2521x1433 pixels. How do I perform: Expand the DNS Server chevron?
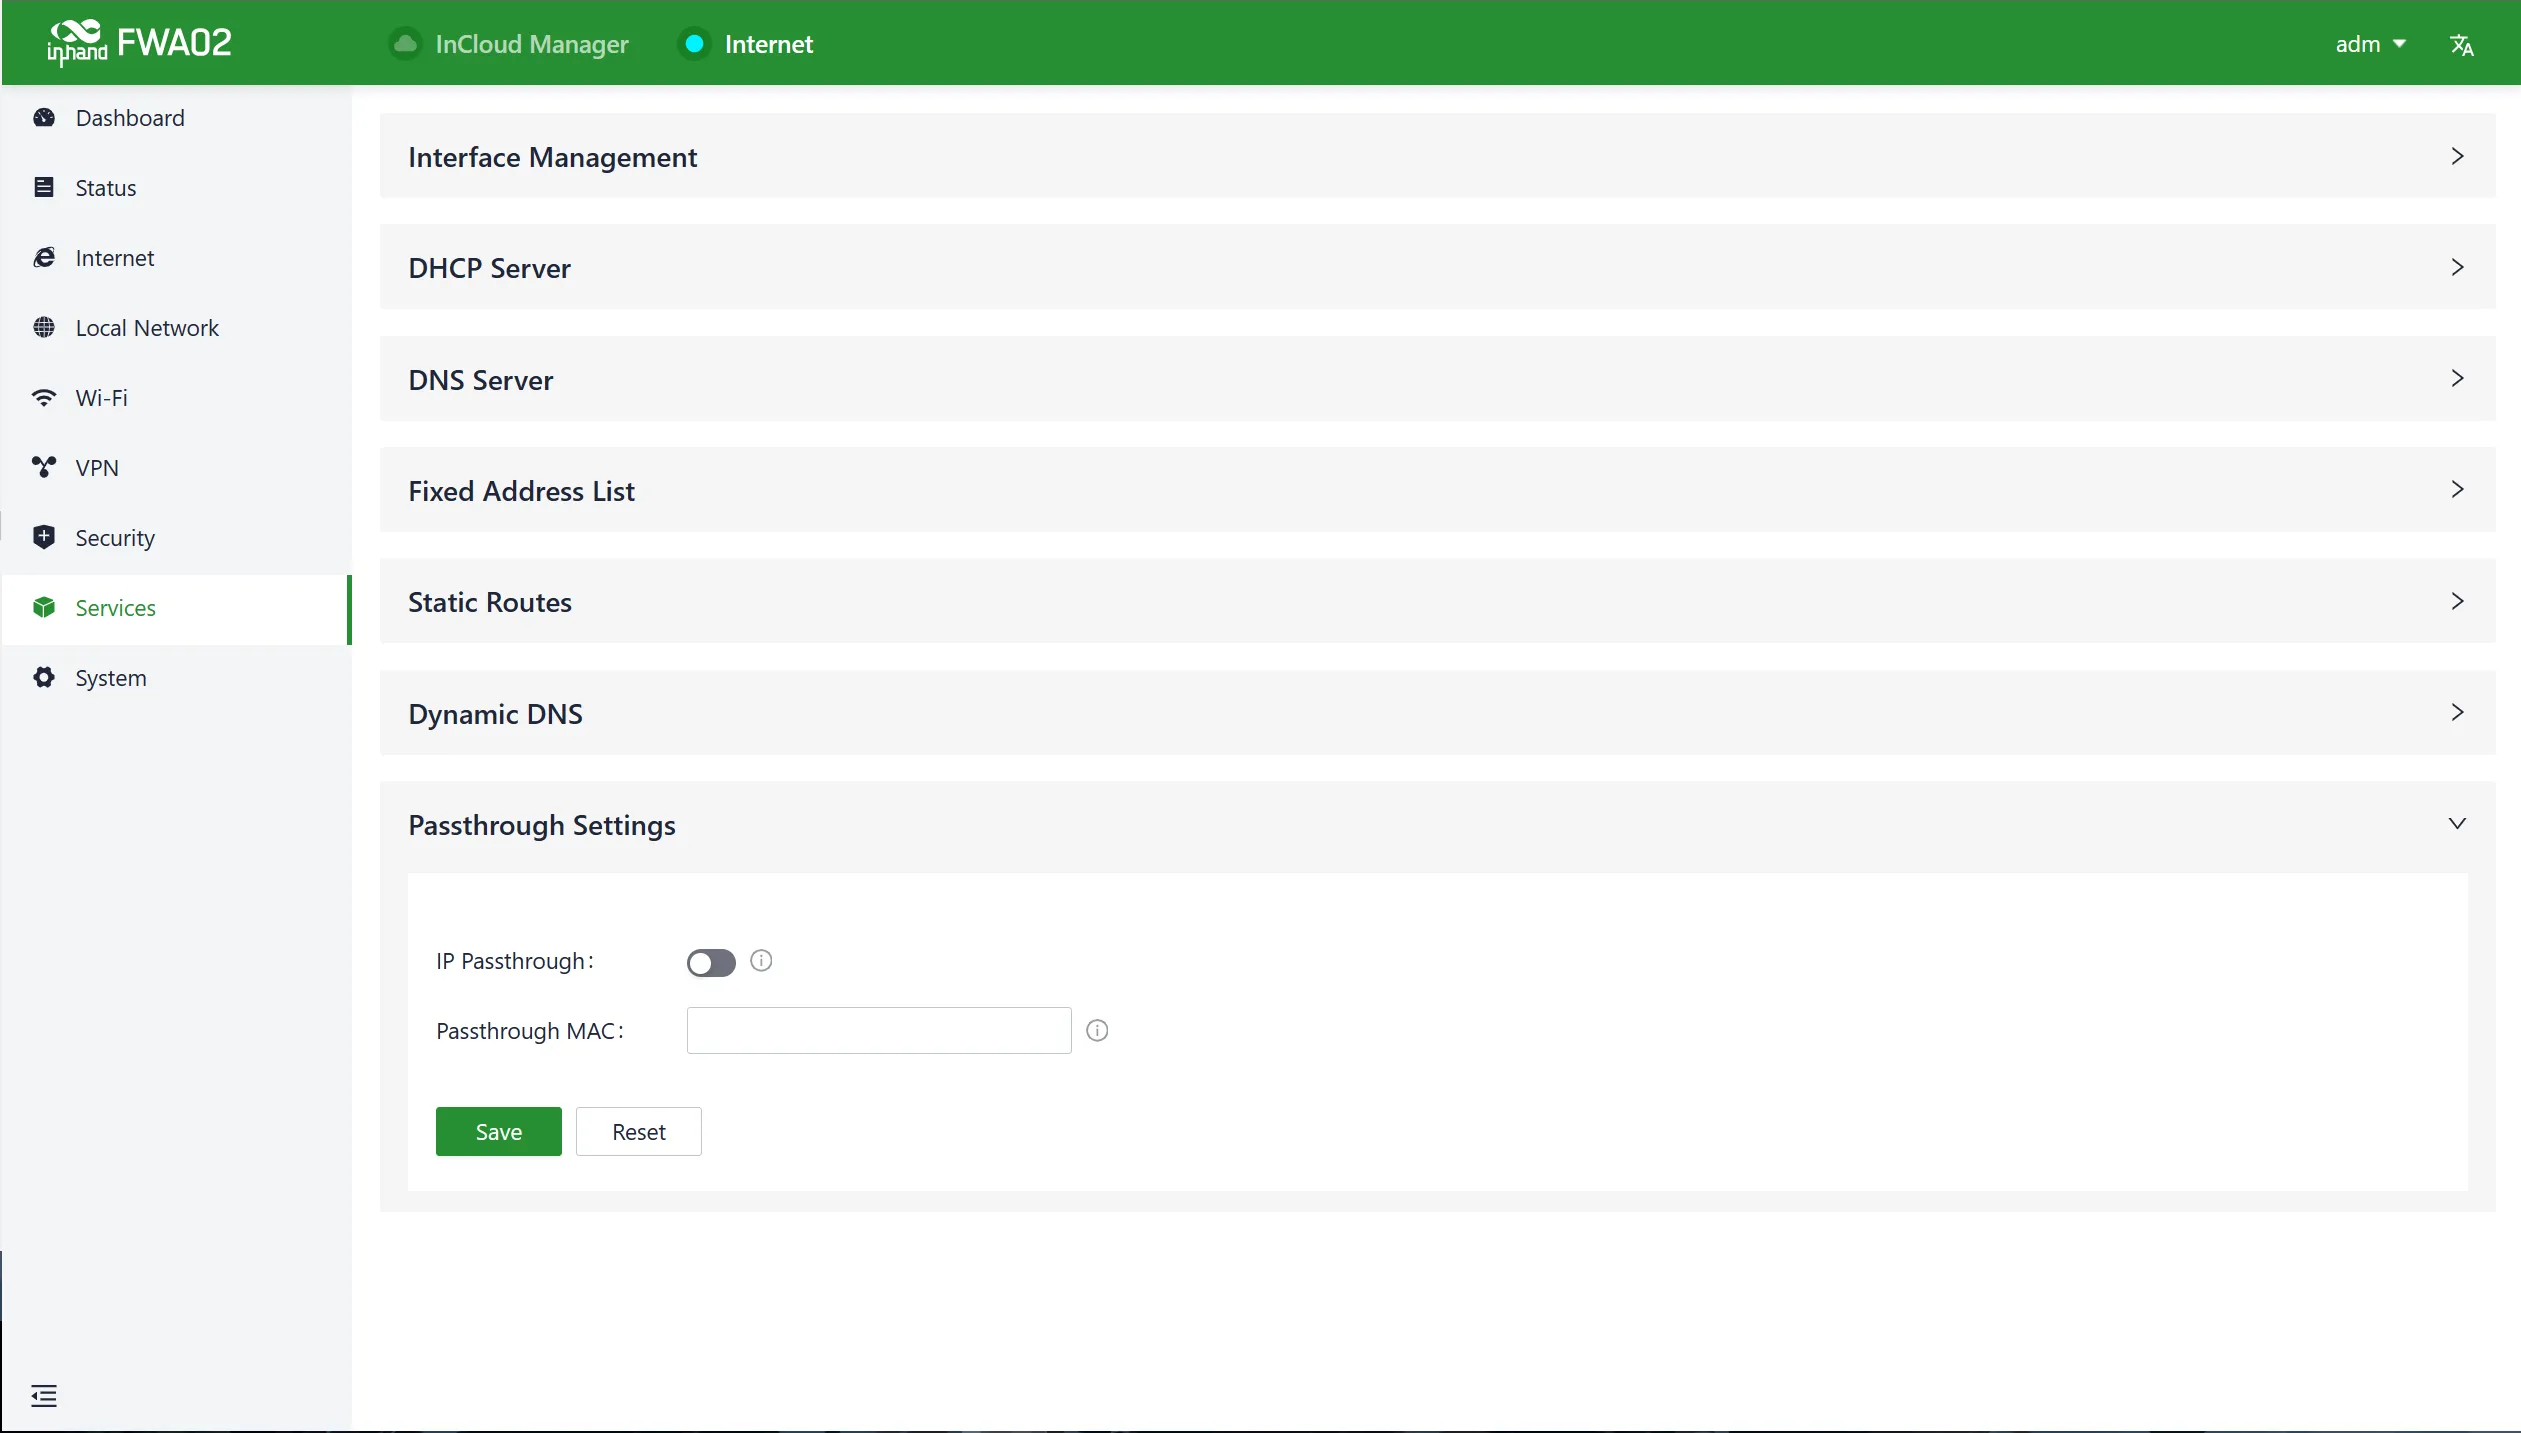coord(2457,378)
